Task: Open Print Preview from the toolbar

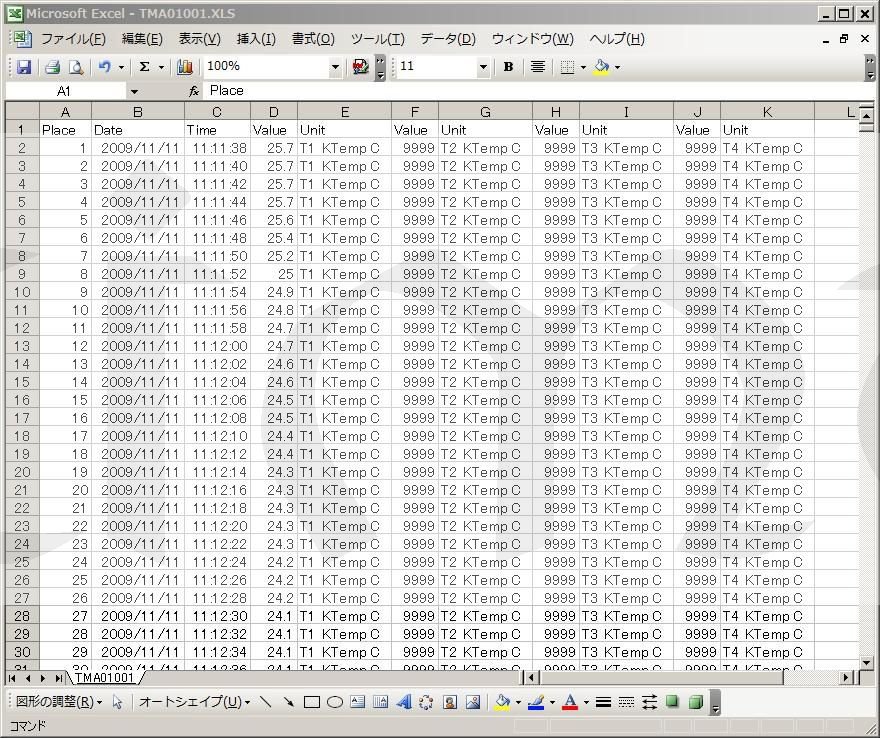Action: tap(76, 67)
